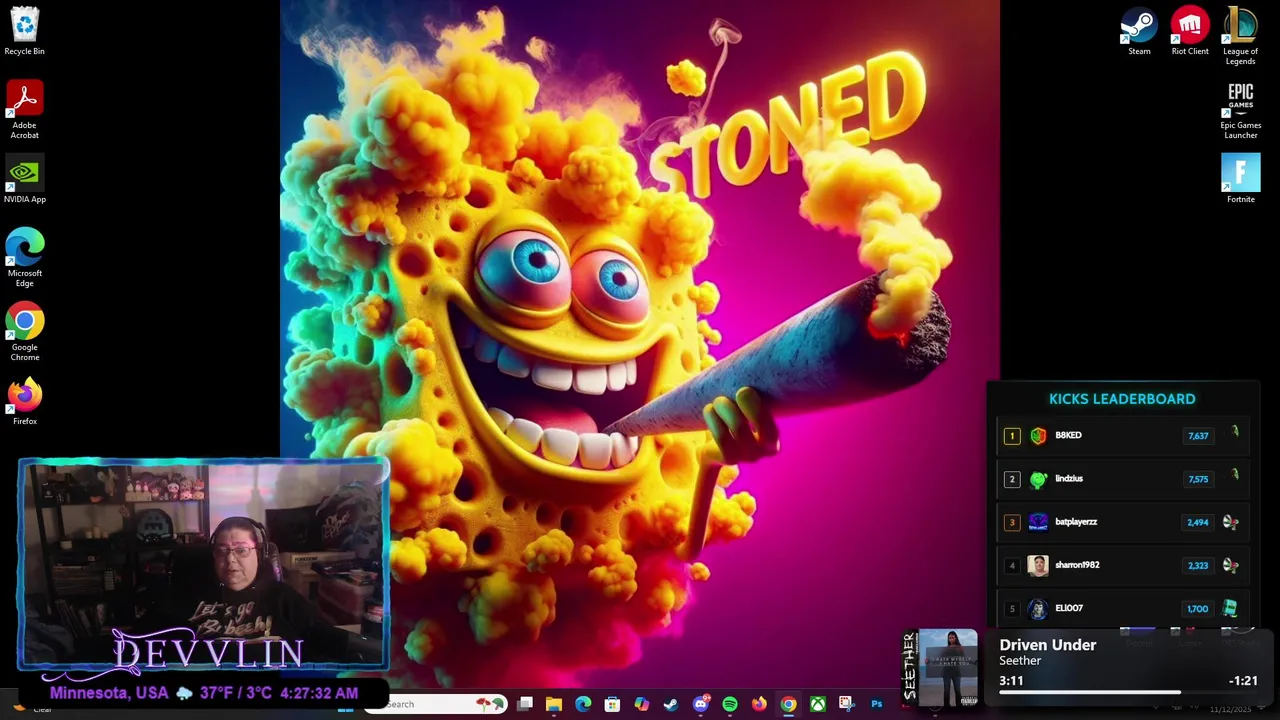Launch Fortnite desktop shortcut
The height and width of the screenshot is (720, 1280).
pyautogui.click(x=1240, y=178)
